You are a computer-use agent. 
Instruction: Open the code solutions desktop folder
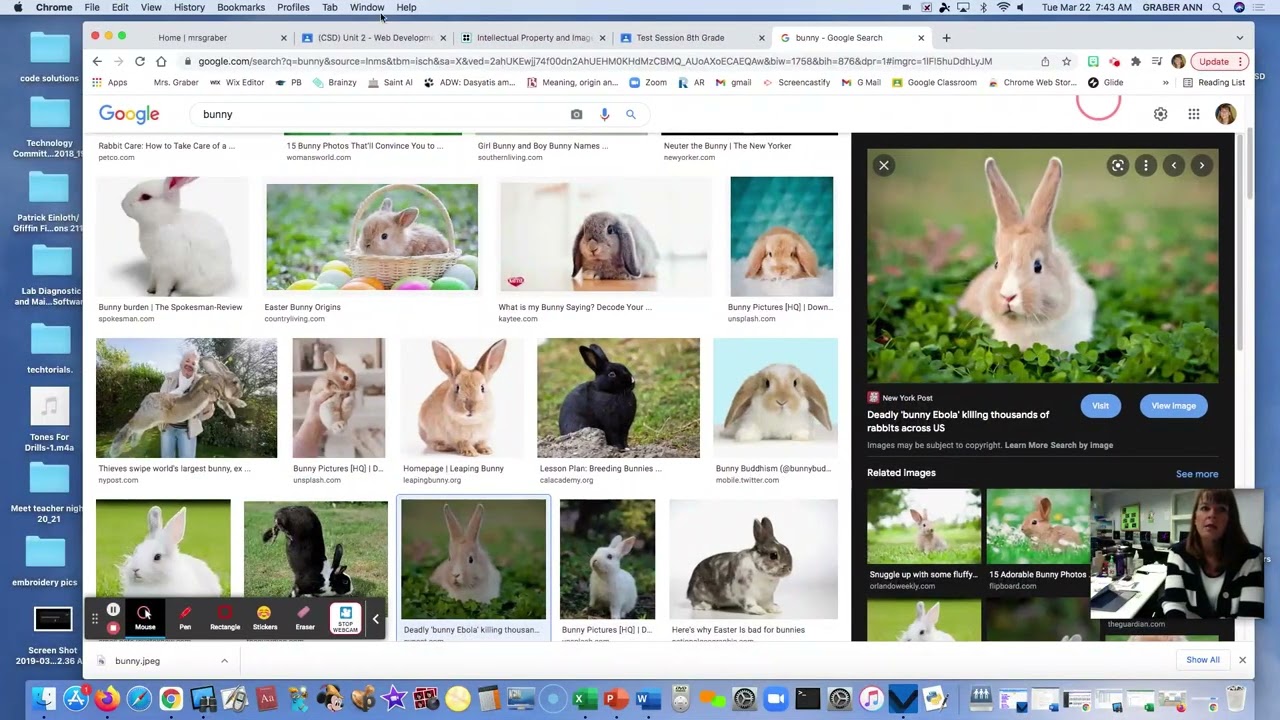[49, 57]
